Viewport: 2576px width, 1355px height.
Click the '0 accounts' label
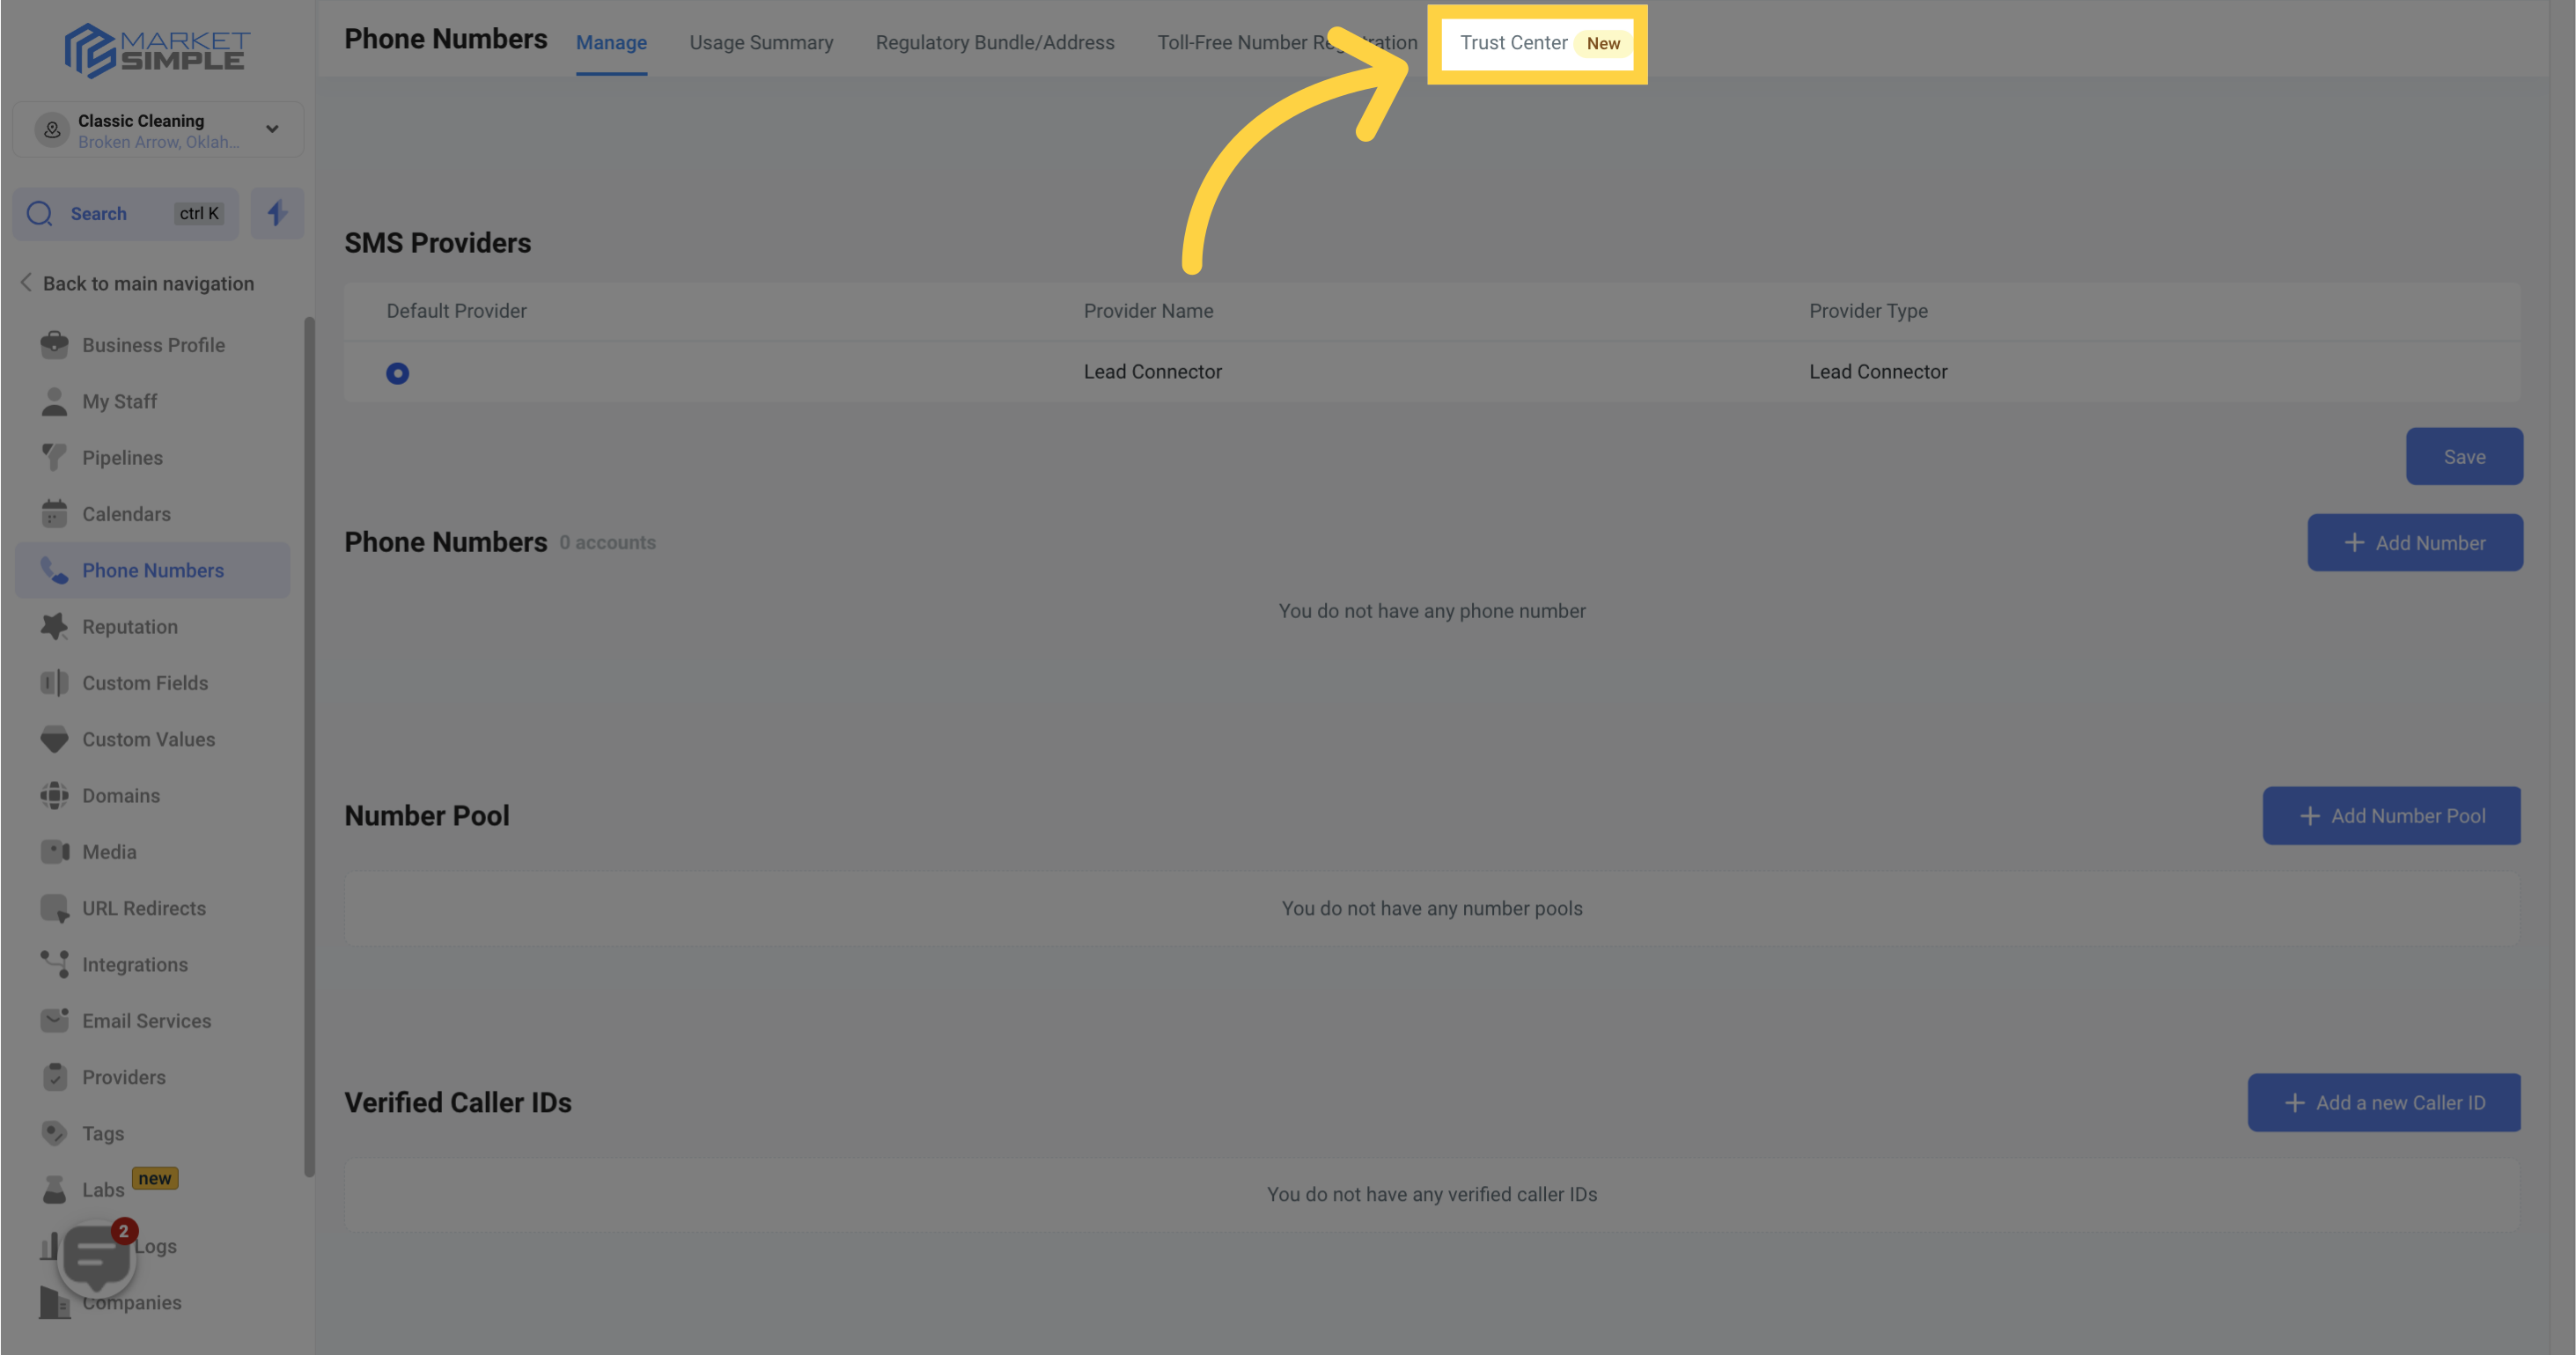(607, 543)
